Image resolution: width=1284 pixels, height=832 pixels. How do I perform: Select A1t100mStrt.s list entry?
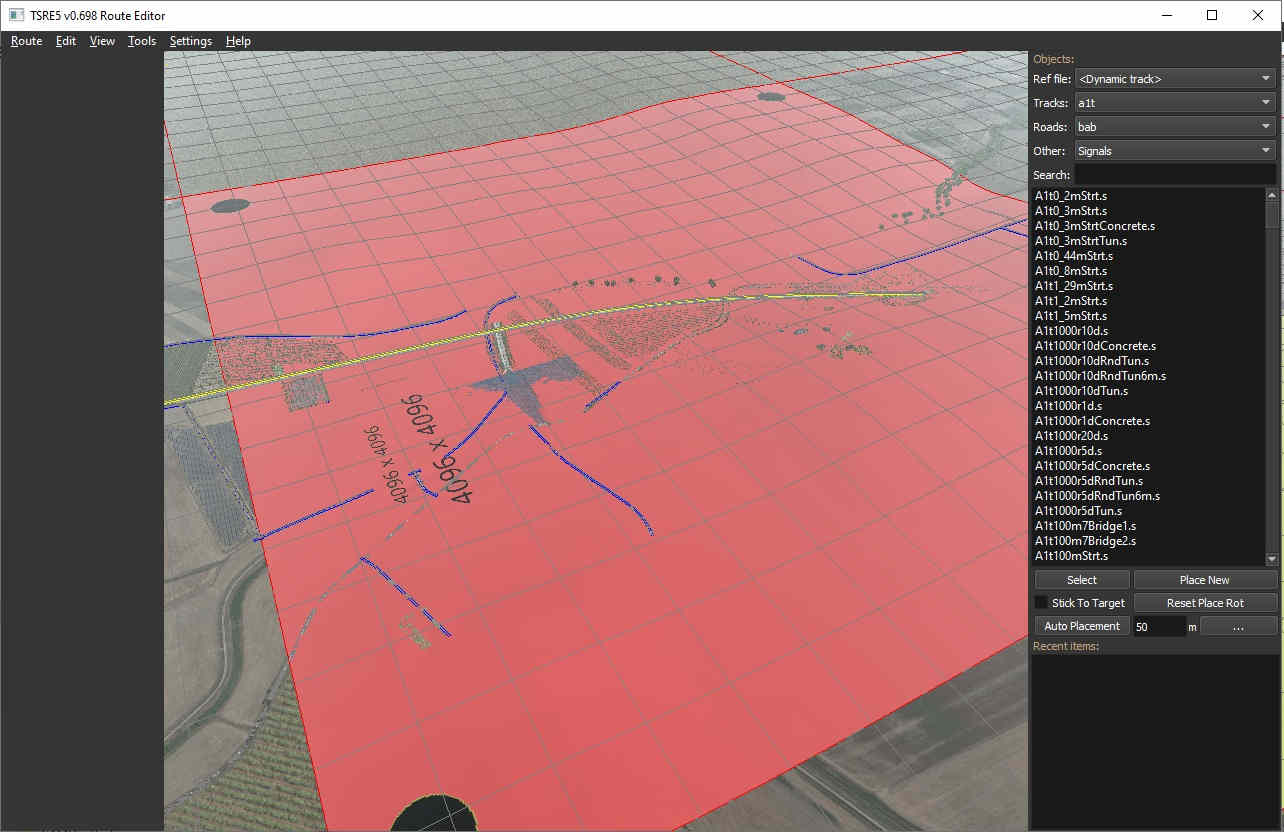pyautogui.click(x=1084, y=556)
